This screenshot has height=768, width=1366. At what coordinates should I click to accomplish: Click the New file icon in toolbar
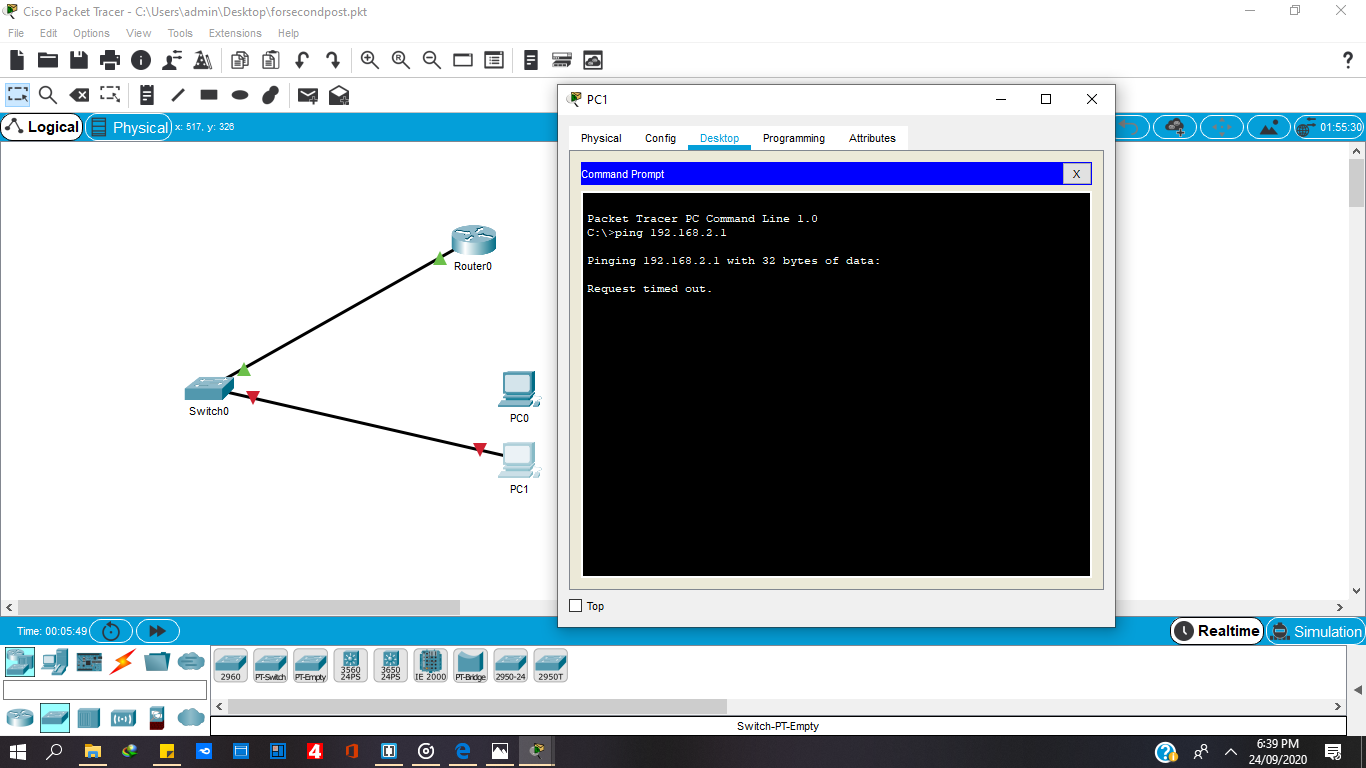17,60
